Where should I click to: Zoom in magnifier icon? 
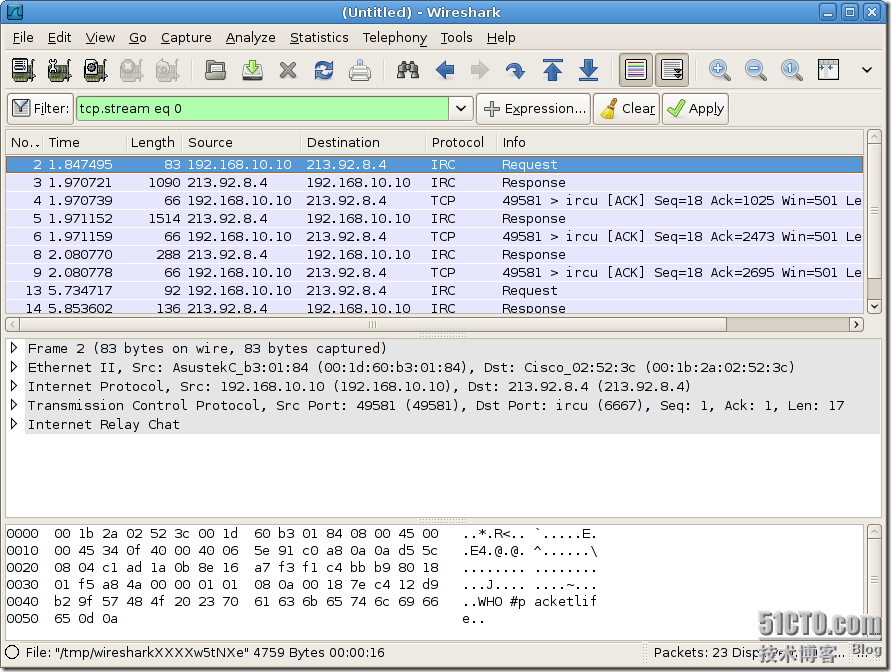pos(720,70)
